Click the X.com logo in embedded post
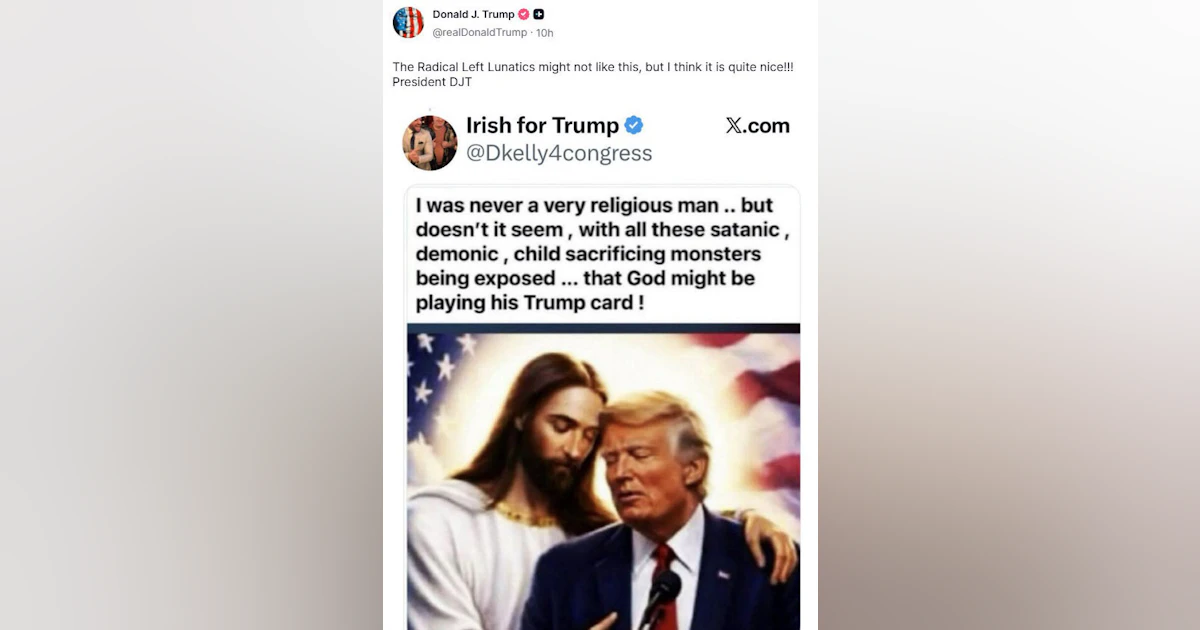Viewport: 1200px width, 630px height. (757, 125)
